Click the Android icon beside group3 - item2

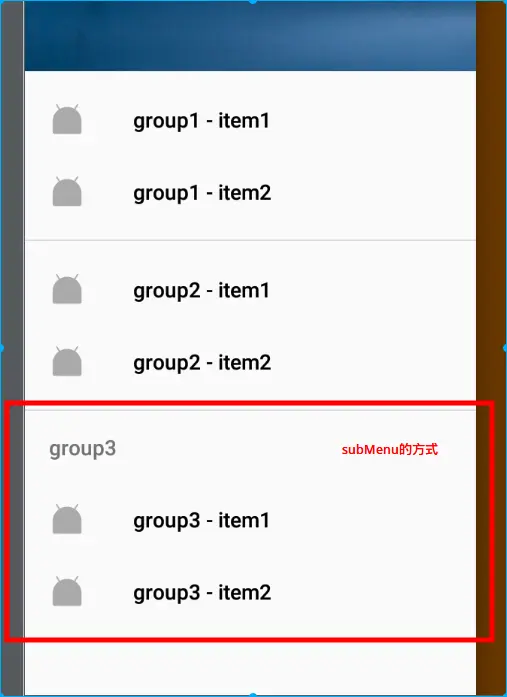pos(67,591)
